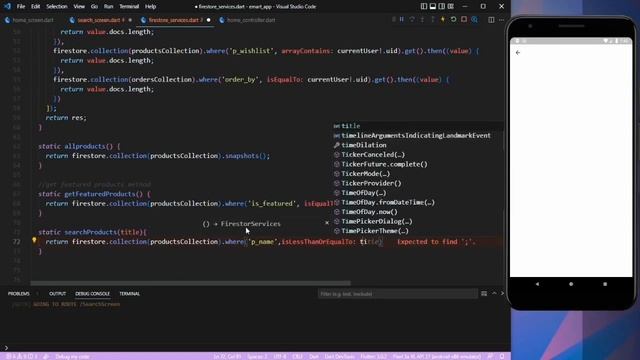640x360 pixels.
Task: Toggle bottom panel layout icon
Action: (433, 7)
